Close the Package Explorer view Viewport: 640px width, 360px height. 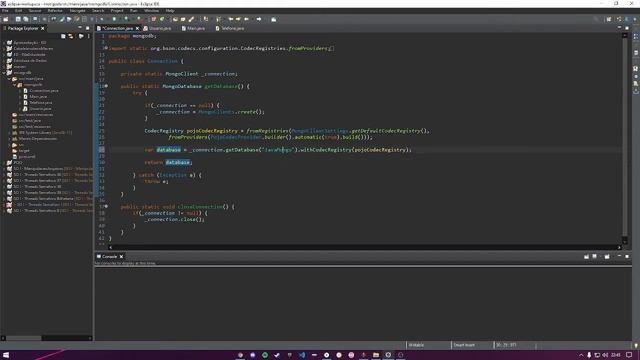(42, 28)
